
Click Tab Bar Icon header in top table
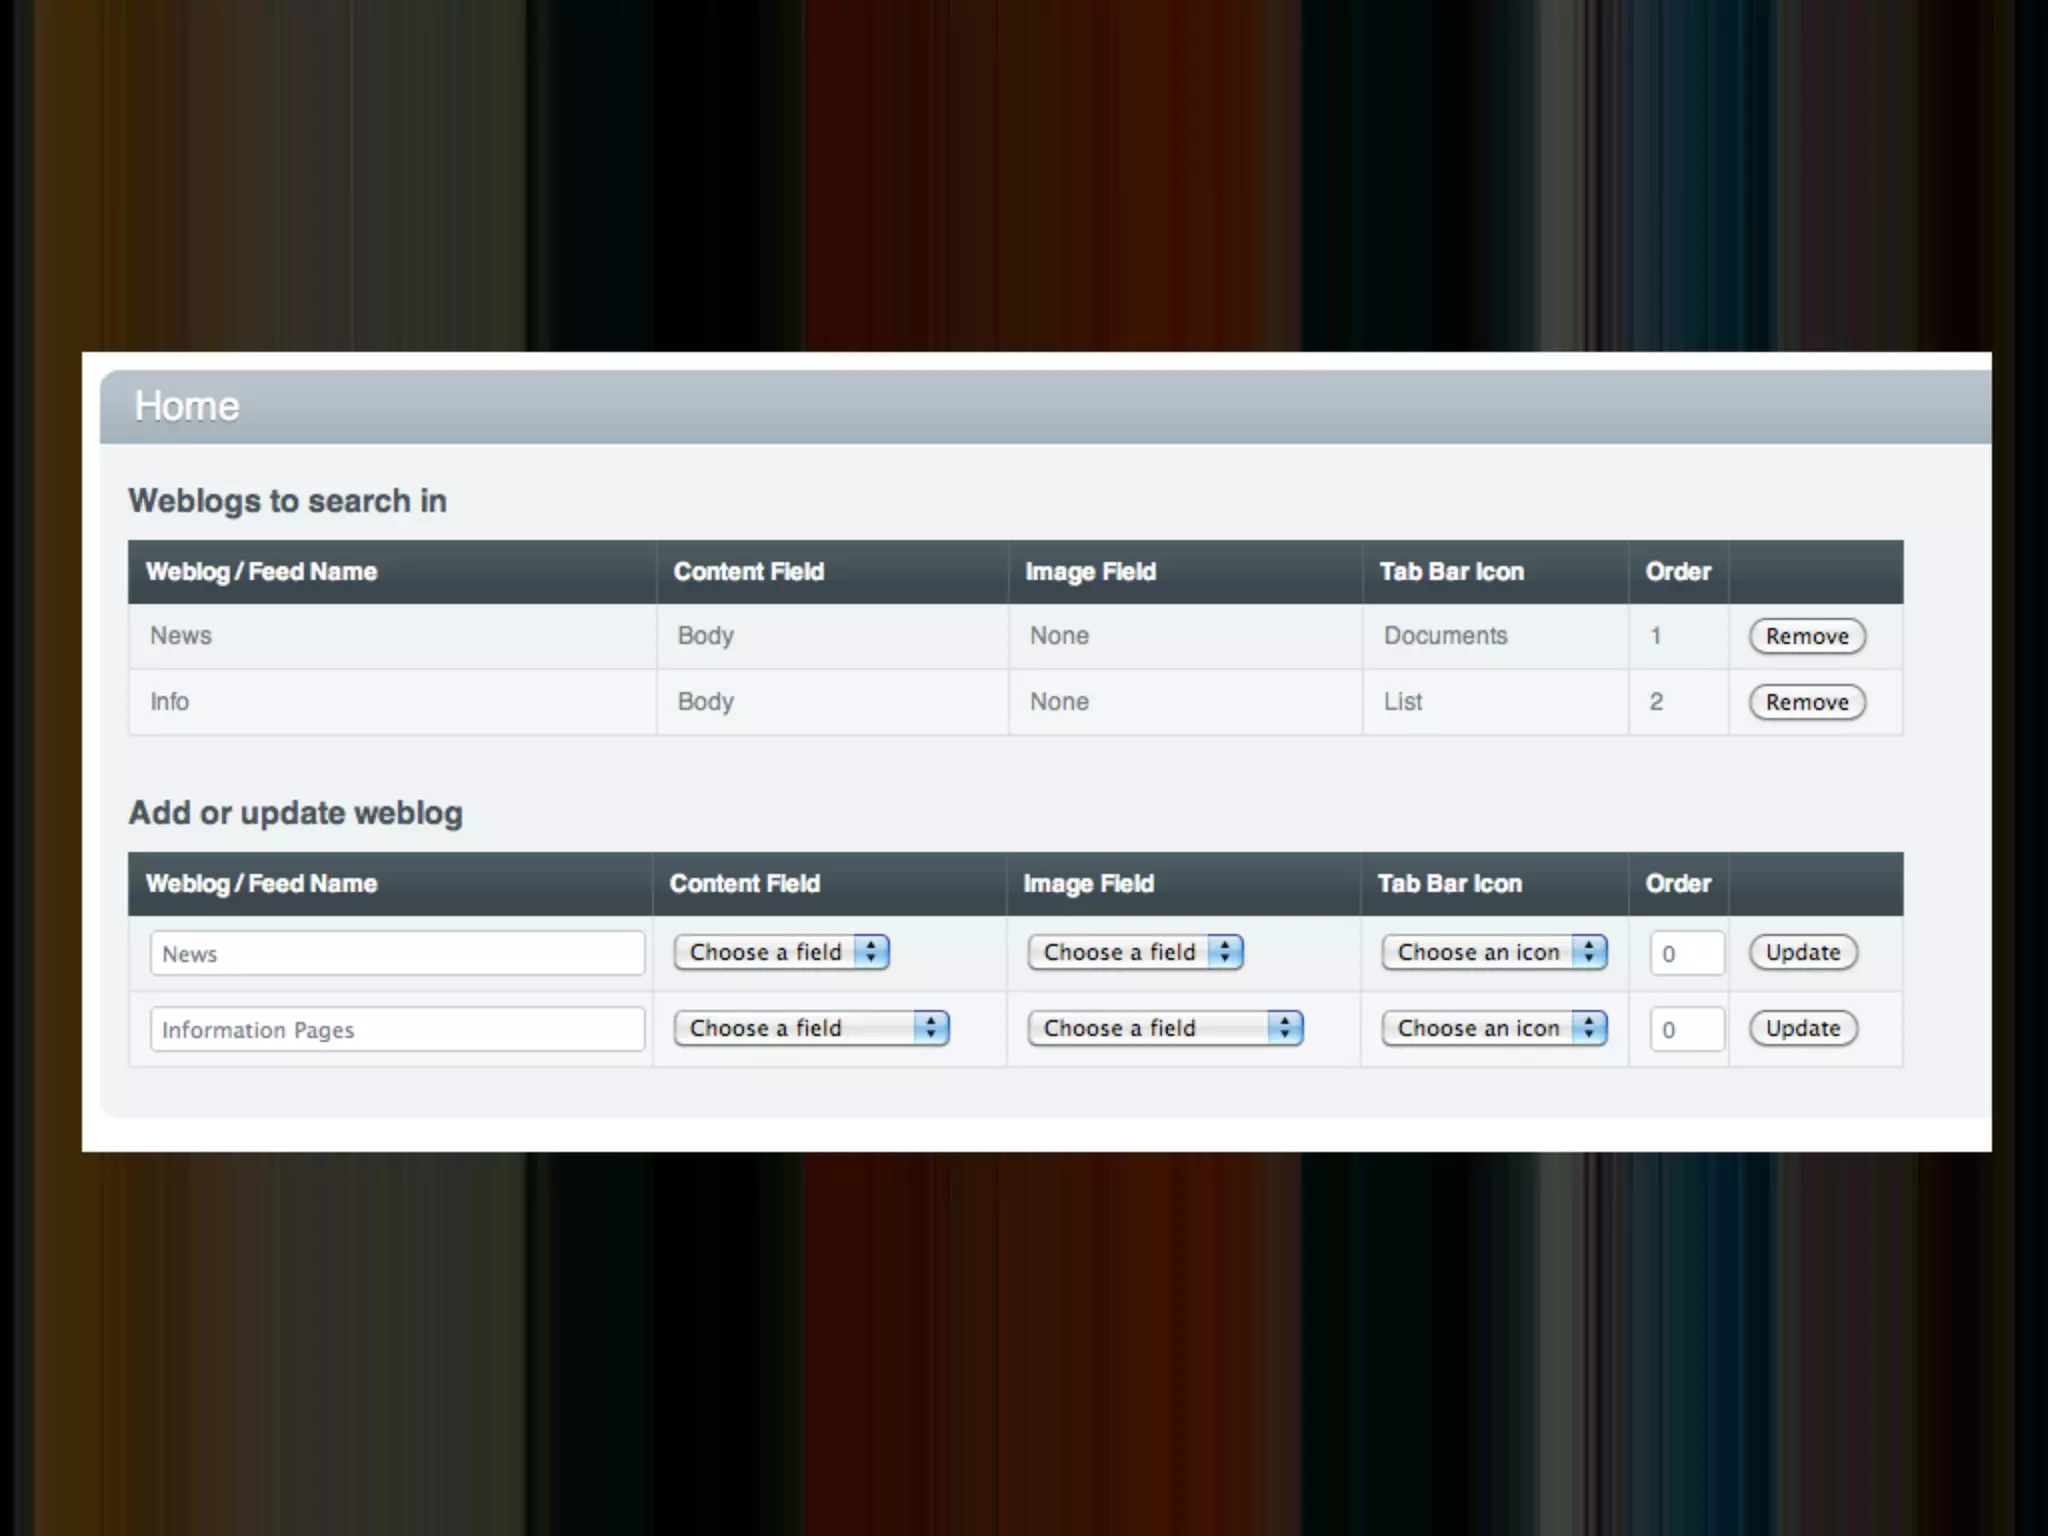coord(1451,572)
